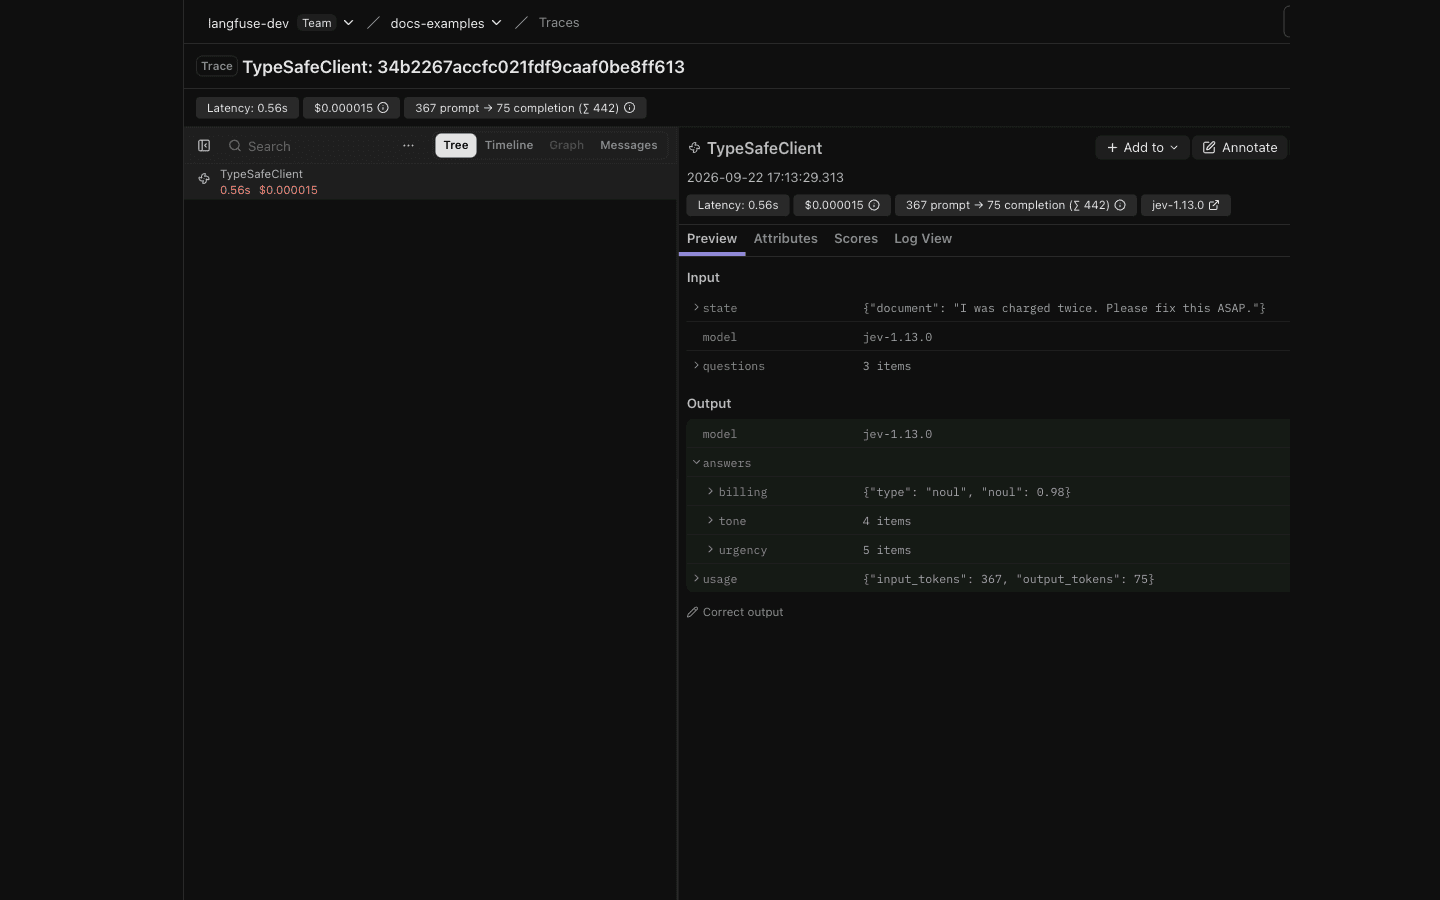Open the Add to dropdown menu
This screenshot has height=900, width=1440.
pos(1142,148)
